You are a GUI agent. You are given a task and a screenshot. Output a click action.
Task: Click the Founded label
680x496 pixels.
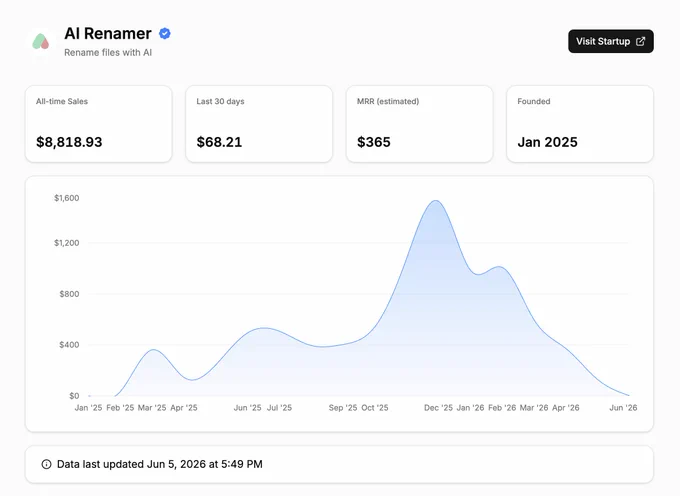(534, 101)
